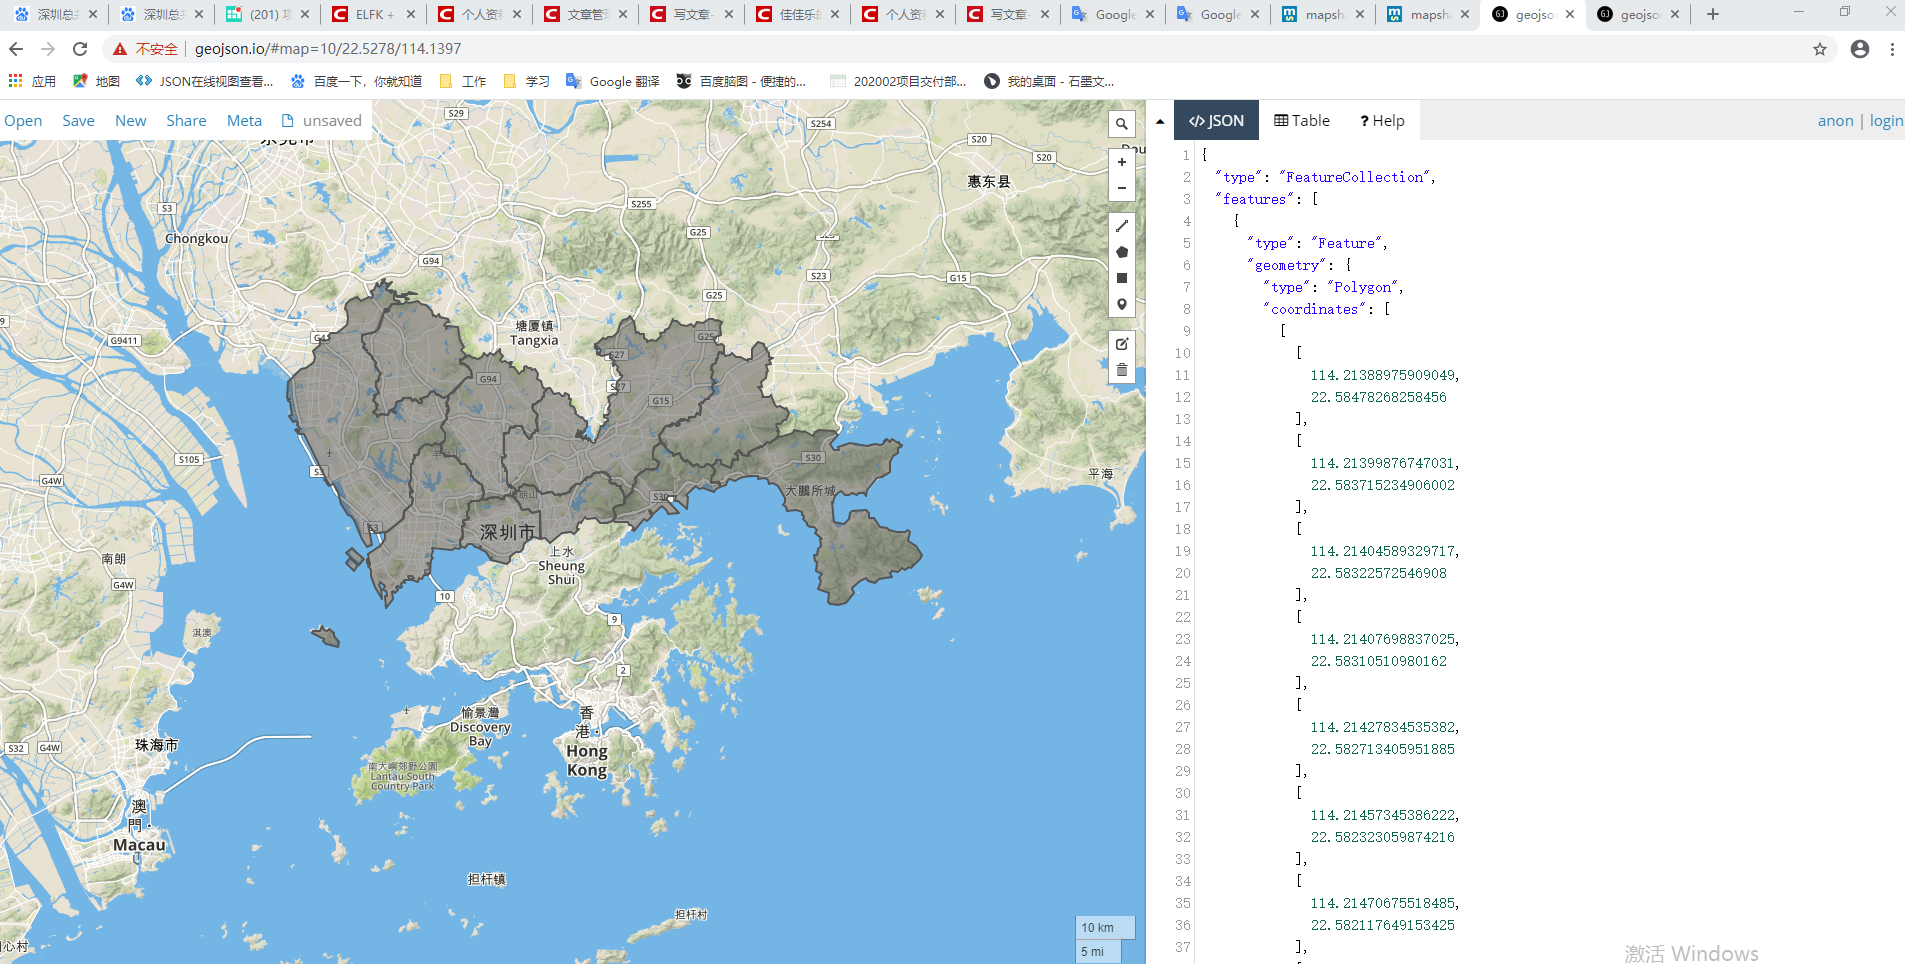The width and height of the screenshot is (1905, 964).
Task: Create a new file with New
Action: 130,120
